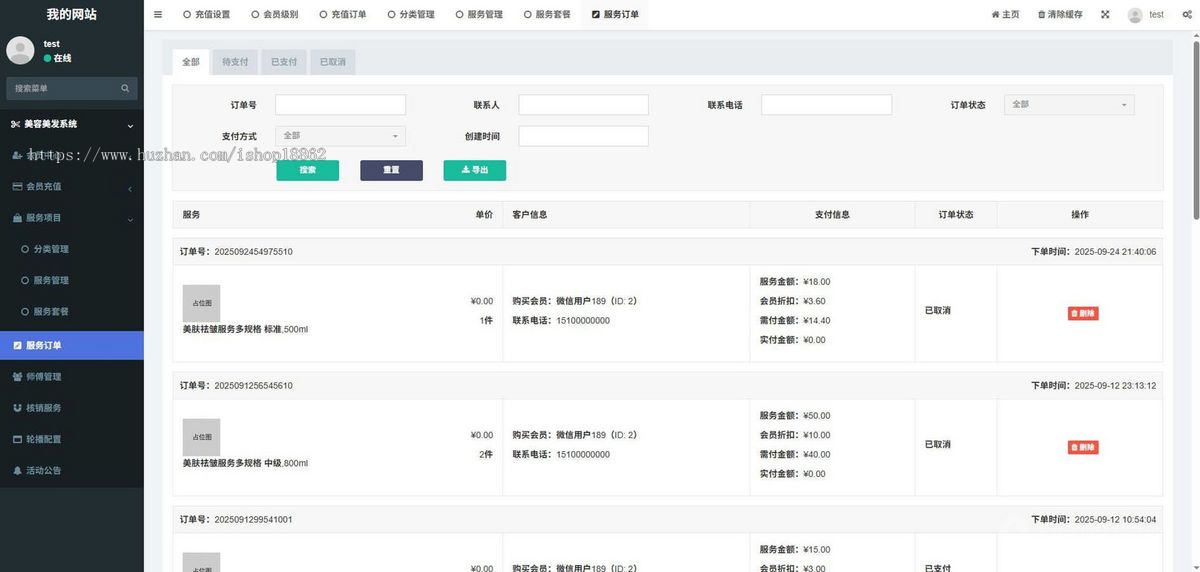Click the 我的网站 site title

[x=72, y=14]
